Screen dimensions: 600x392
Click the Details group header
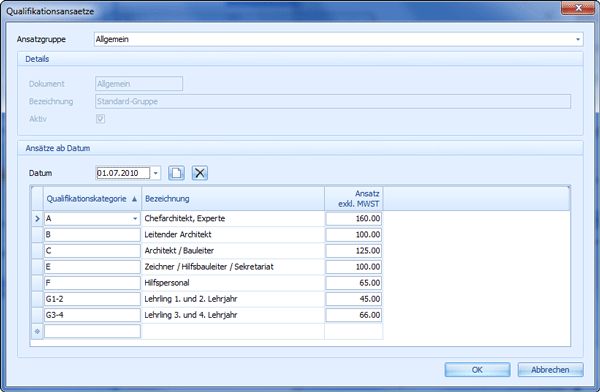tap(300, 59)
